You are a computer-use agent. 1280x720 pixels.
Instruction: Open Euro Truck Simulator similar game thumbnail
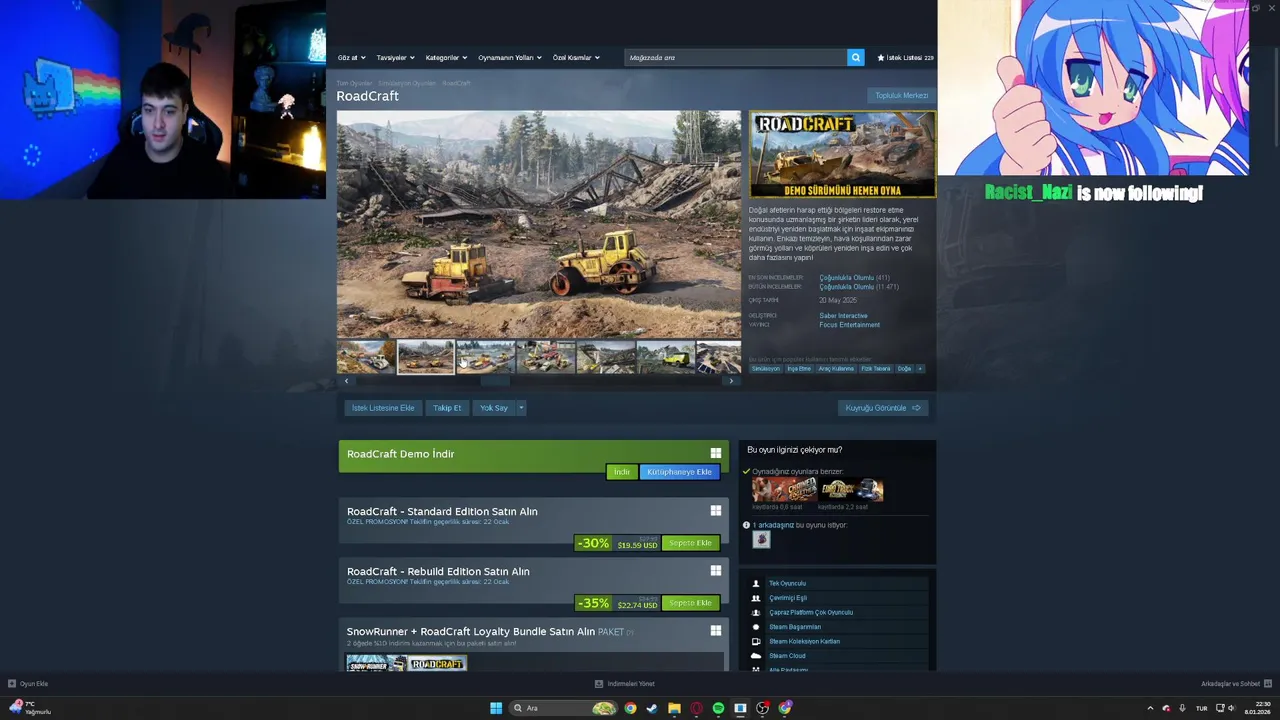tap(851, 490)
